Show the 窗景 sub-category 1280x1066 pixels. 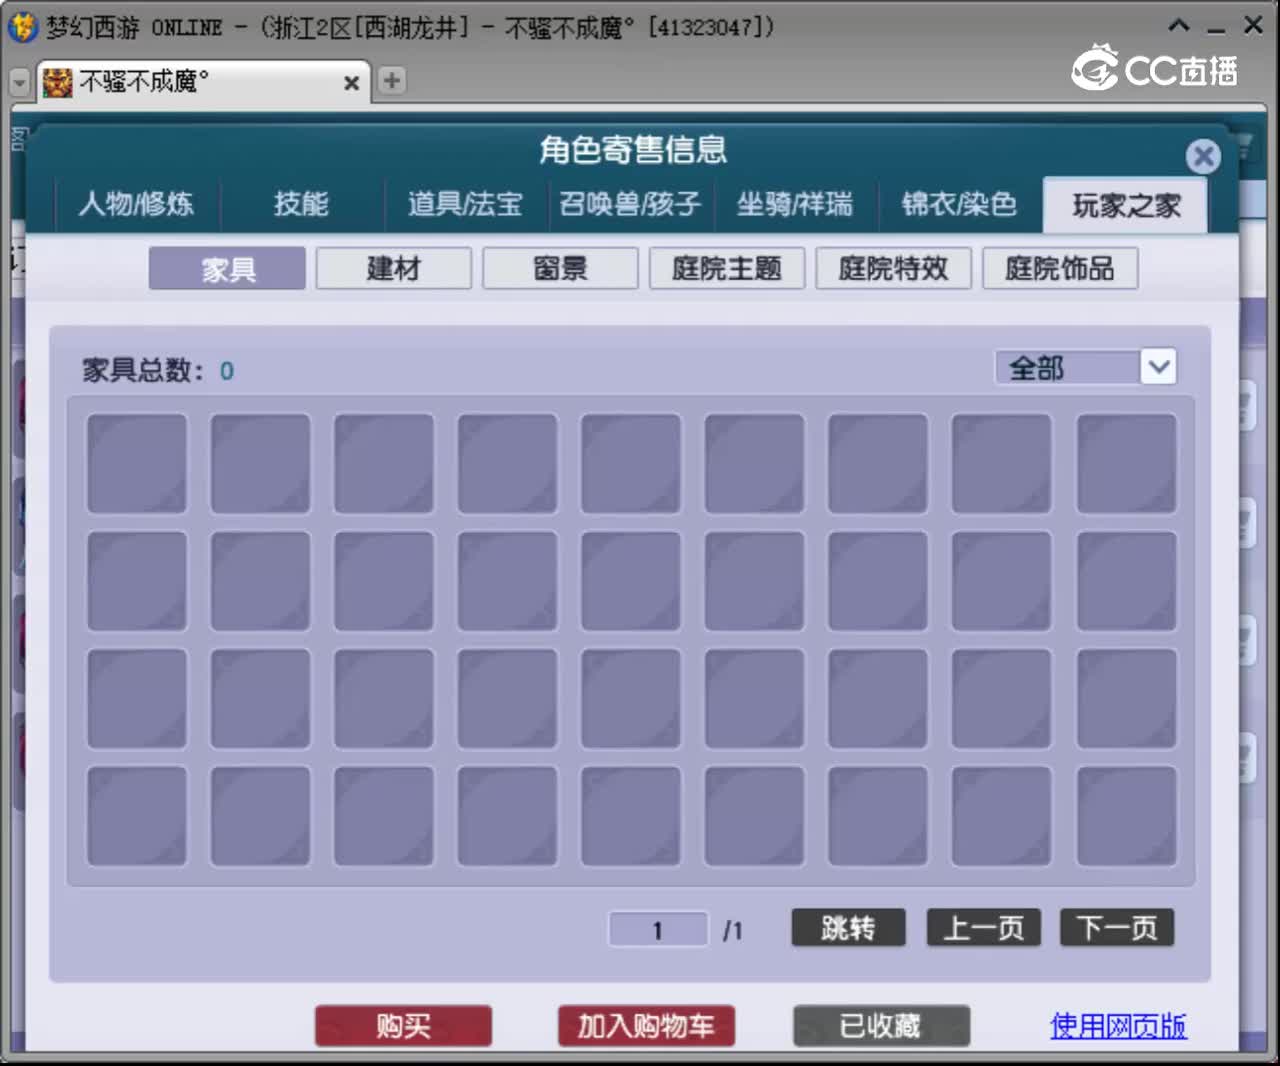pyautogui.click(x=560, y=269)
